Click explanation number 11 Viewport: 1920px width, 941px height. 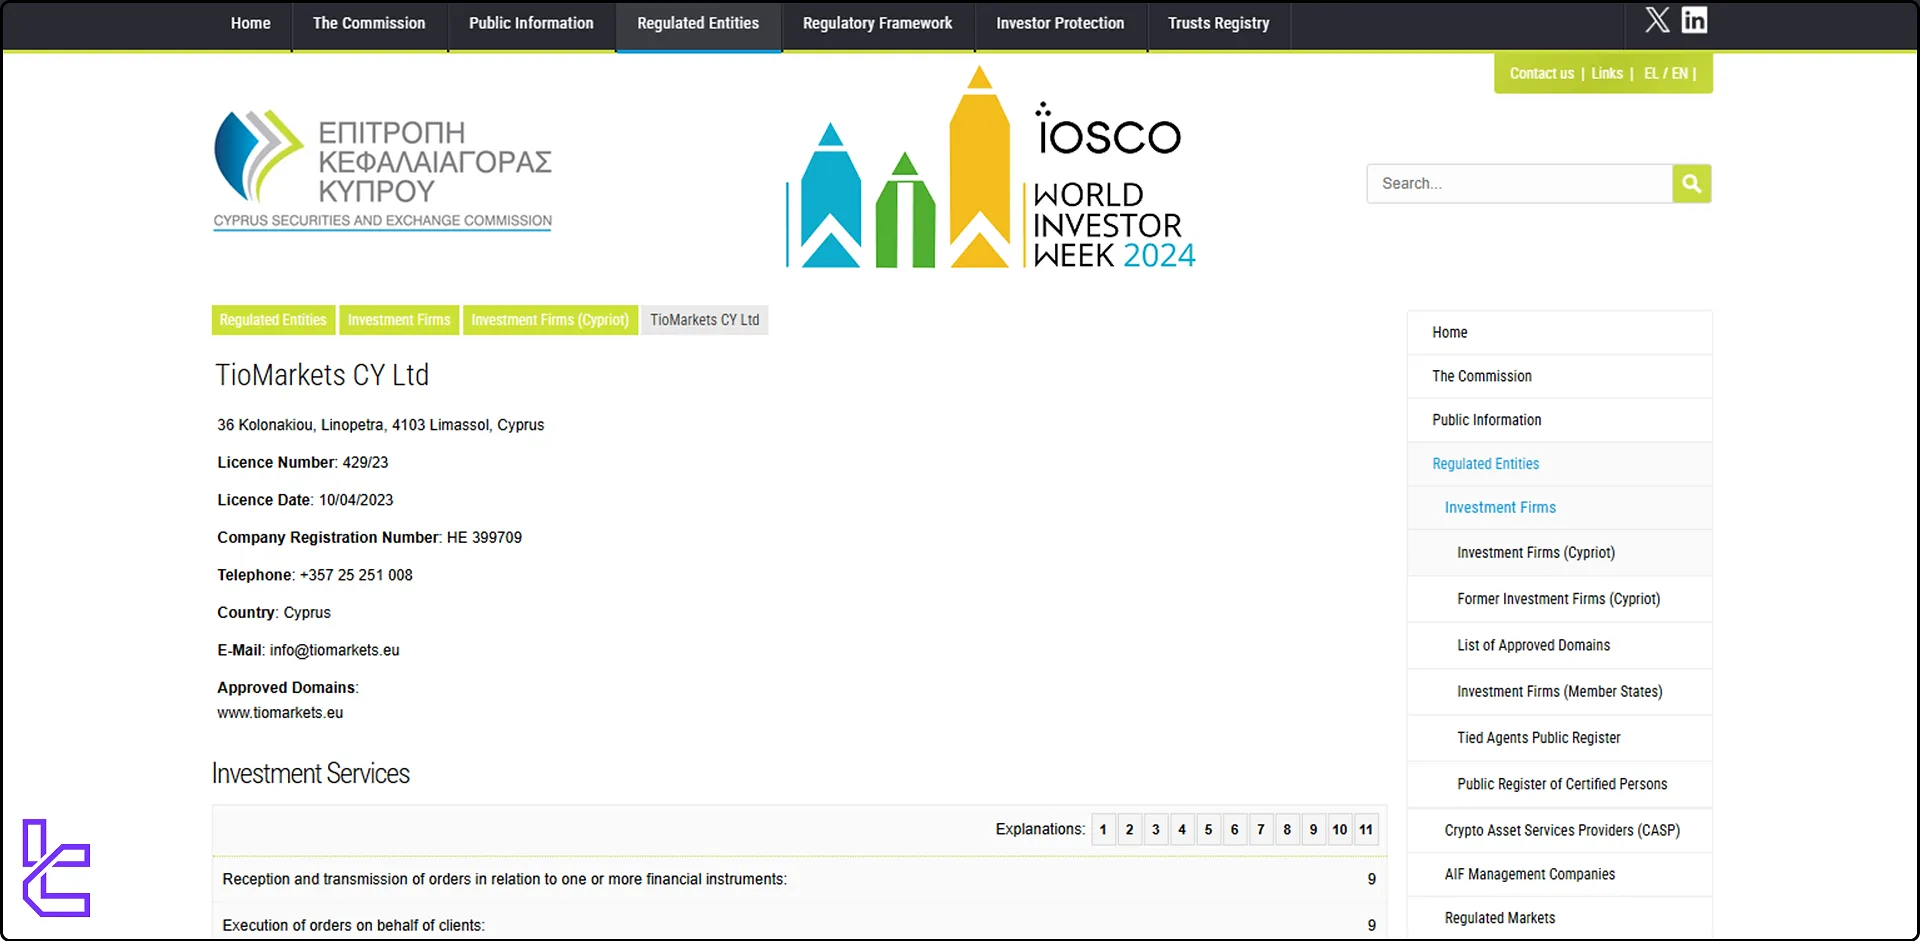tap(1366, 830)
